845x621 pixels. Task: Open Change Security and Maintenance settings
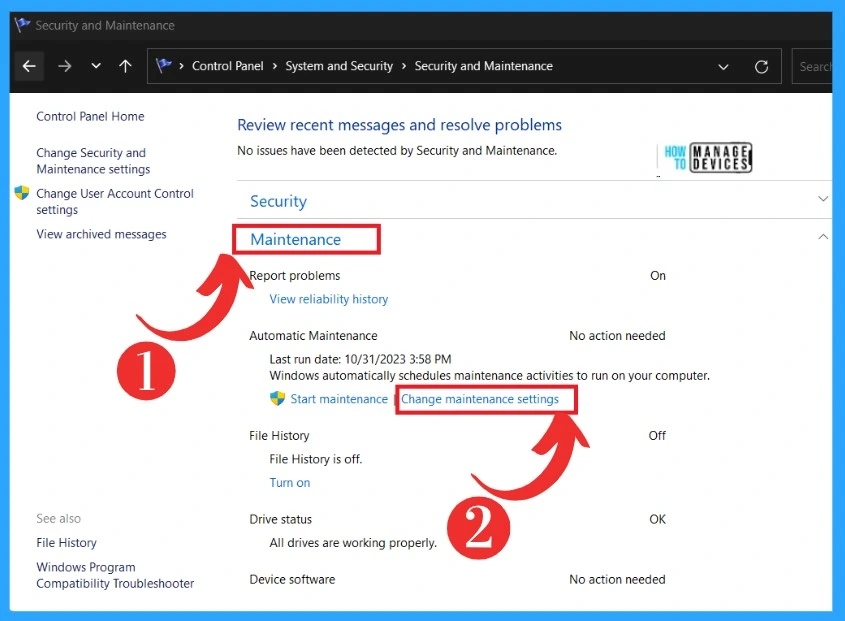(93, 161)
